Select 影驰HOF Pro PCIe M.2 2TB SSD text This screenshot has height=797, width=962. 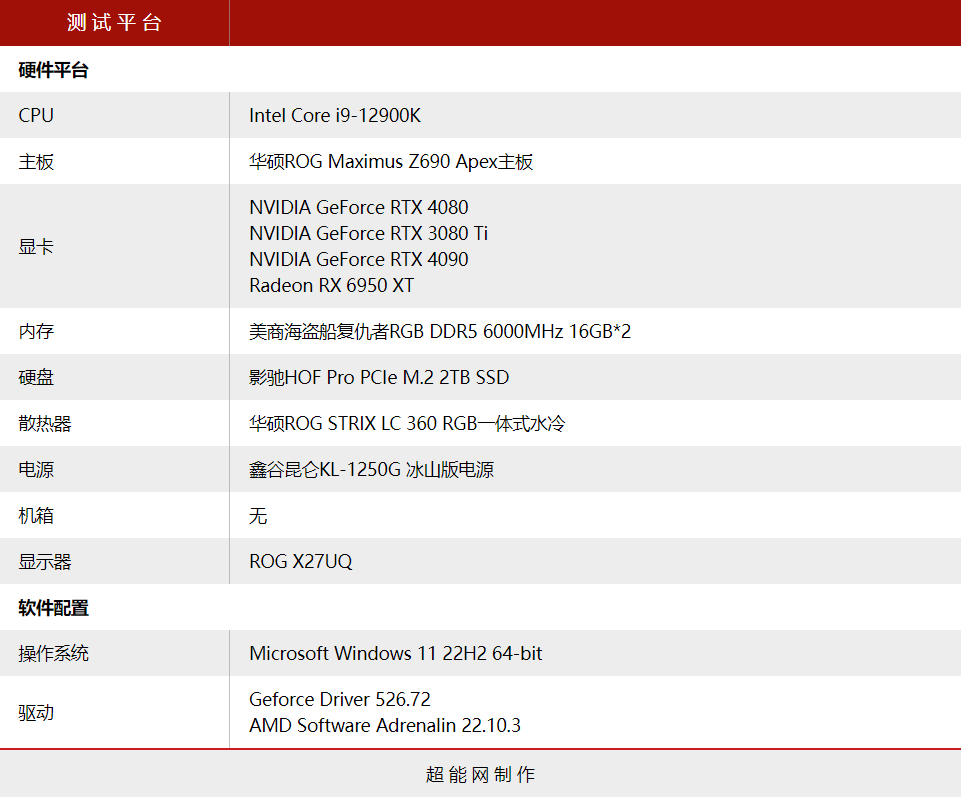[379, 377]
